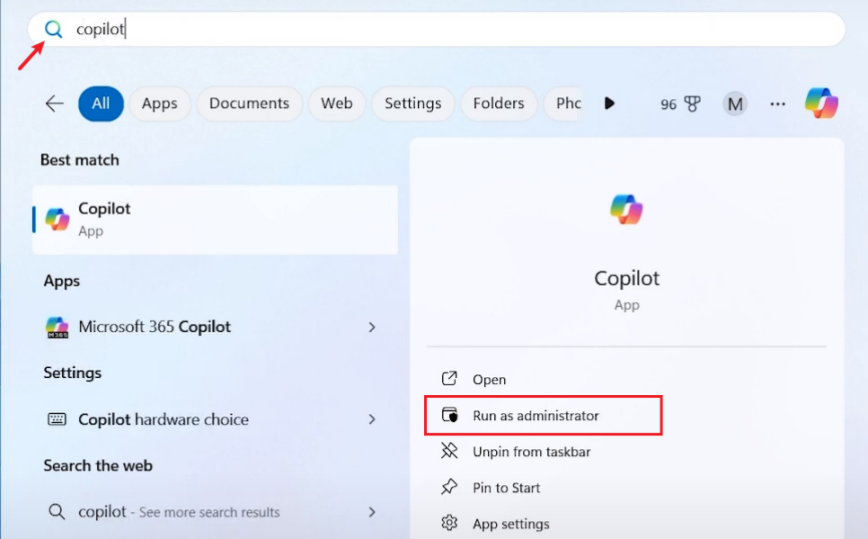Expand the copilot web search chevron

pos(372,512)
